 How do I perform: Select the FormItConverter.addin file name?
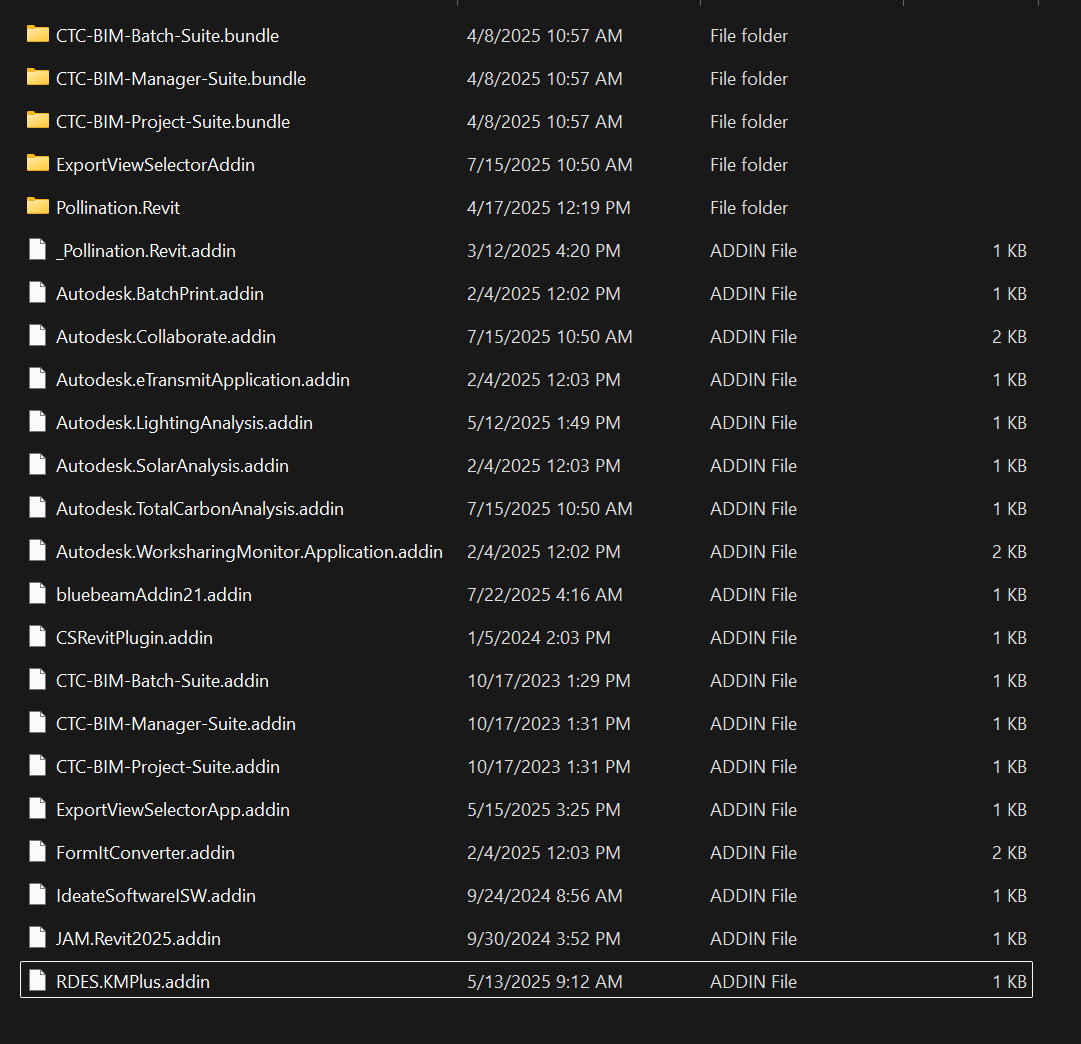(x=145, y=853)
